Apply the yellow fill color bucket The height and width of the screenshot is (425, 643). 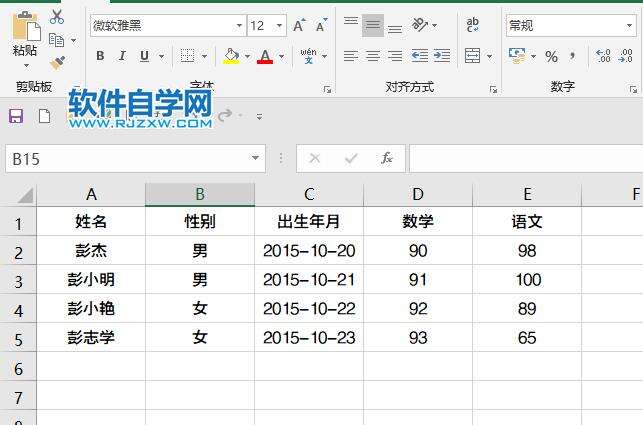tap(231, 56)
